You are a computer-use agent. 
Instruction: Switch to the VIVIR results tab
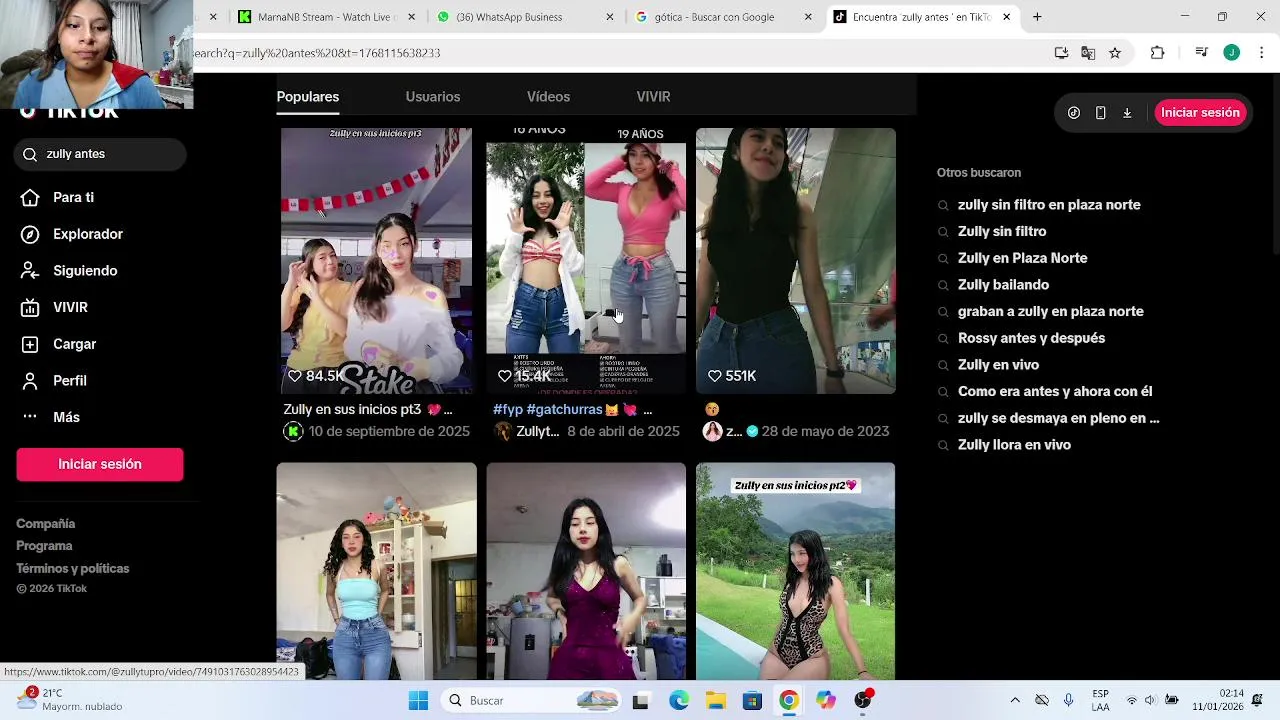pyautogui.click(x=653, y=97)
